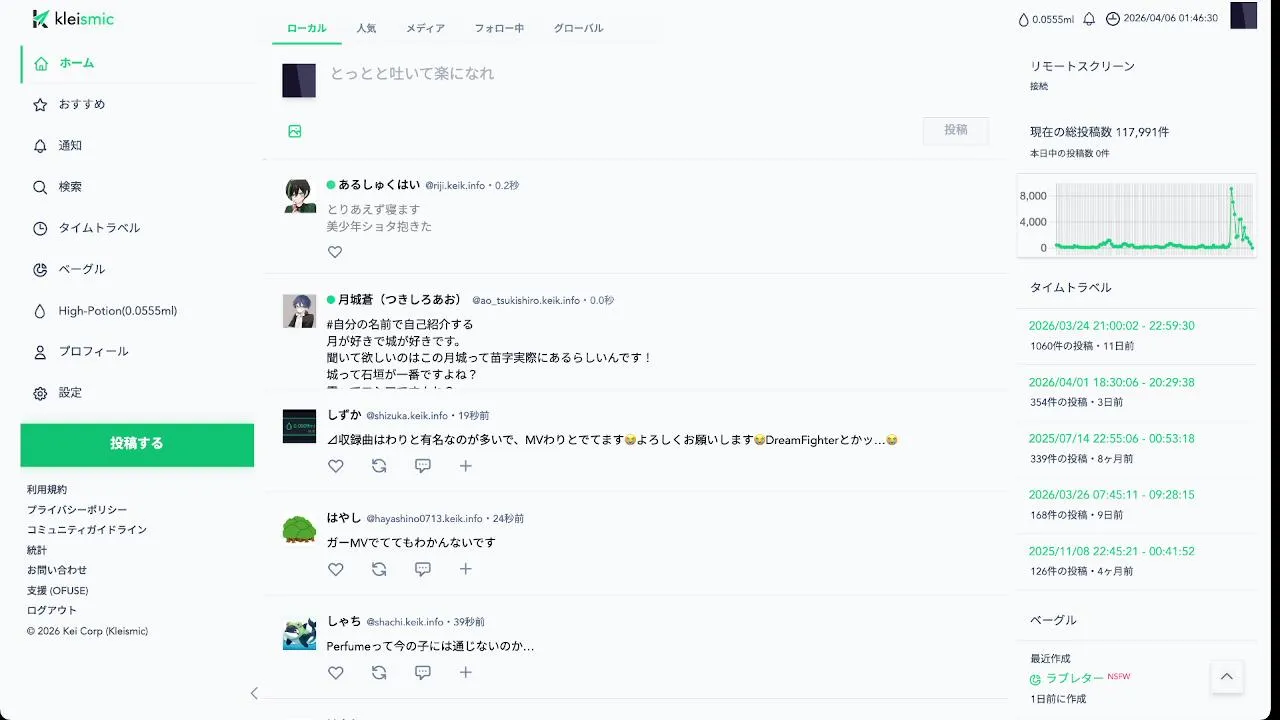
Task: Collapse the left sidebar with chevron
Action: [x=254, y=693]
